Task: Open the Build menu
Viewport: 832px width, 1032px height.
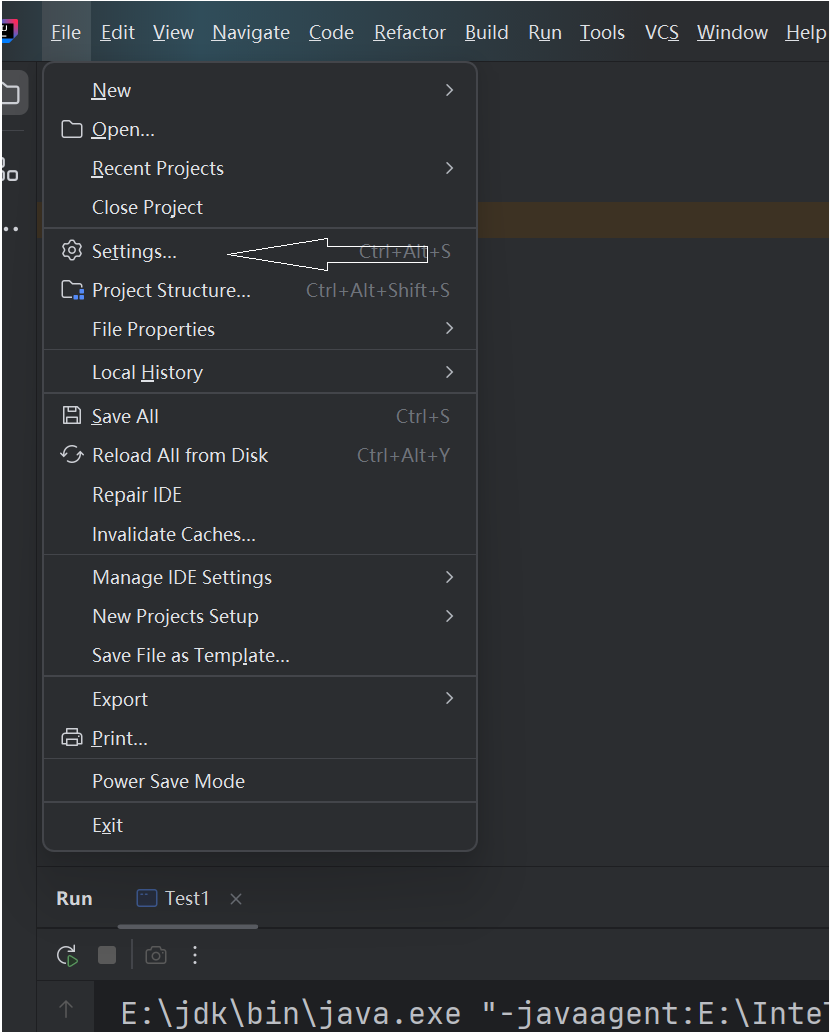Action: point(486,32)
